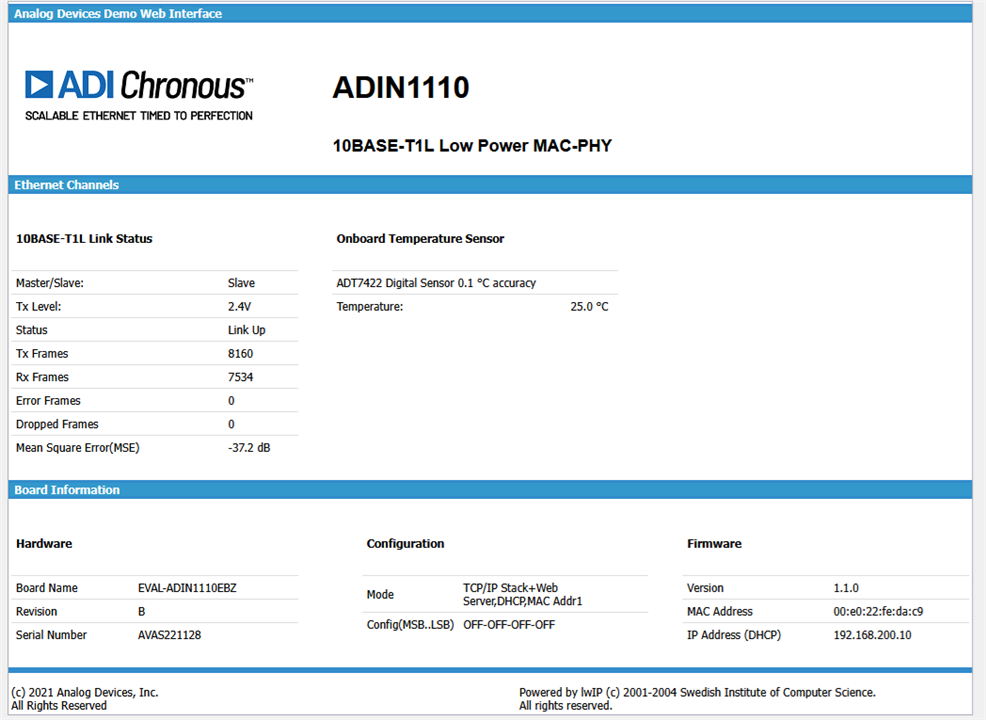This screenshot has height=720, width=986.
Task: Select the board name EVAL-ADIN1110EBZ
Action: pos(187,588)
